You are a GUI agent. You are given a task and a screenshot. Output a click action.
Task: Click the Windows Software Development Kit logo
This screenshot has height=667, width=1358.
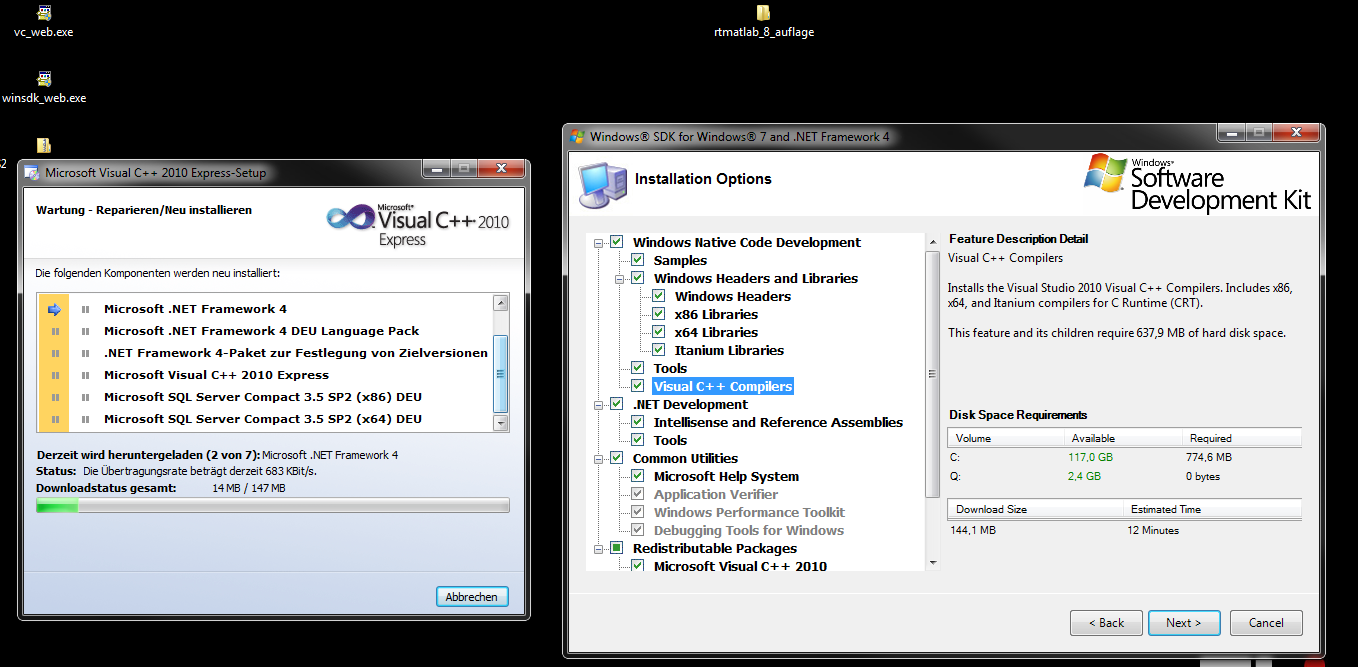click(1196, 183)
